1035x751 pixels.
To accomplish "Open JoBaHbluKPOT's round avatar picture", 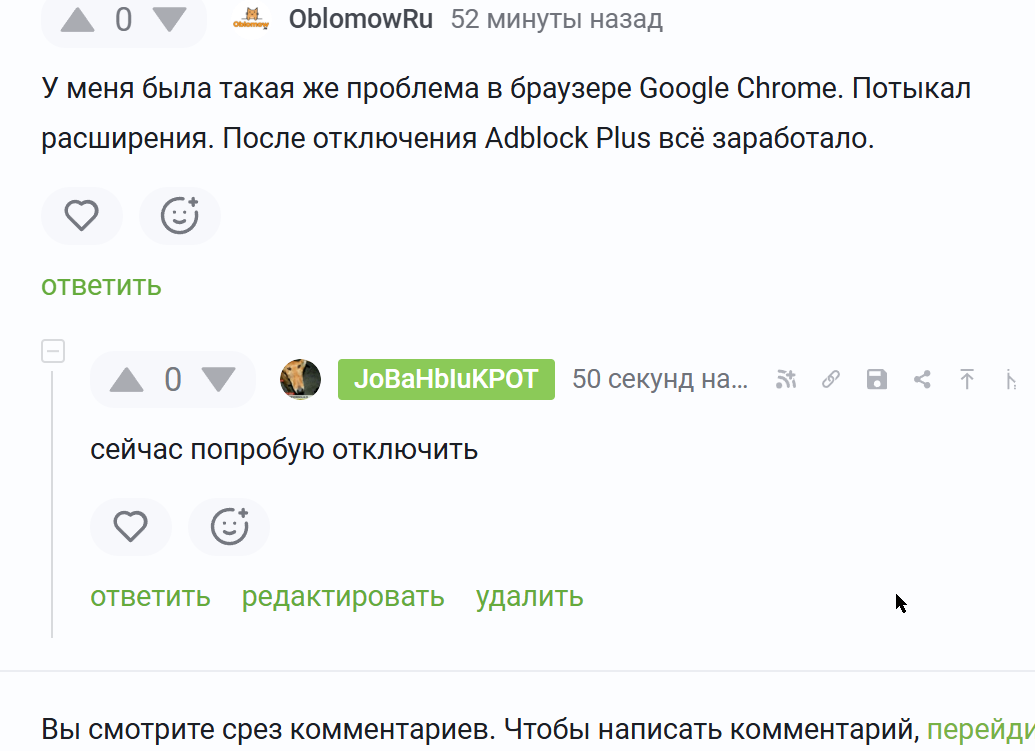I will pyautogui.click(x=300, y=380).
